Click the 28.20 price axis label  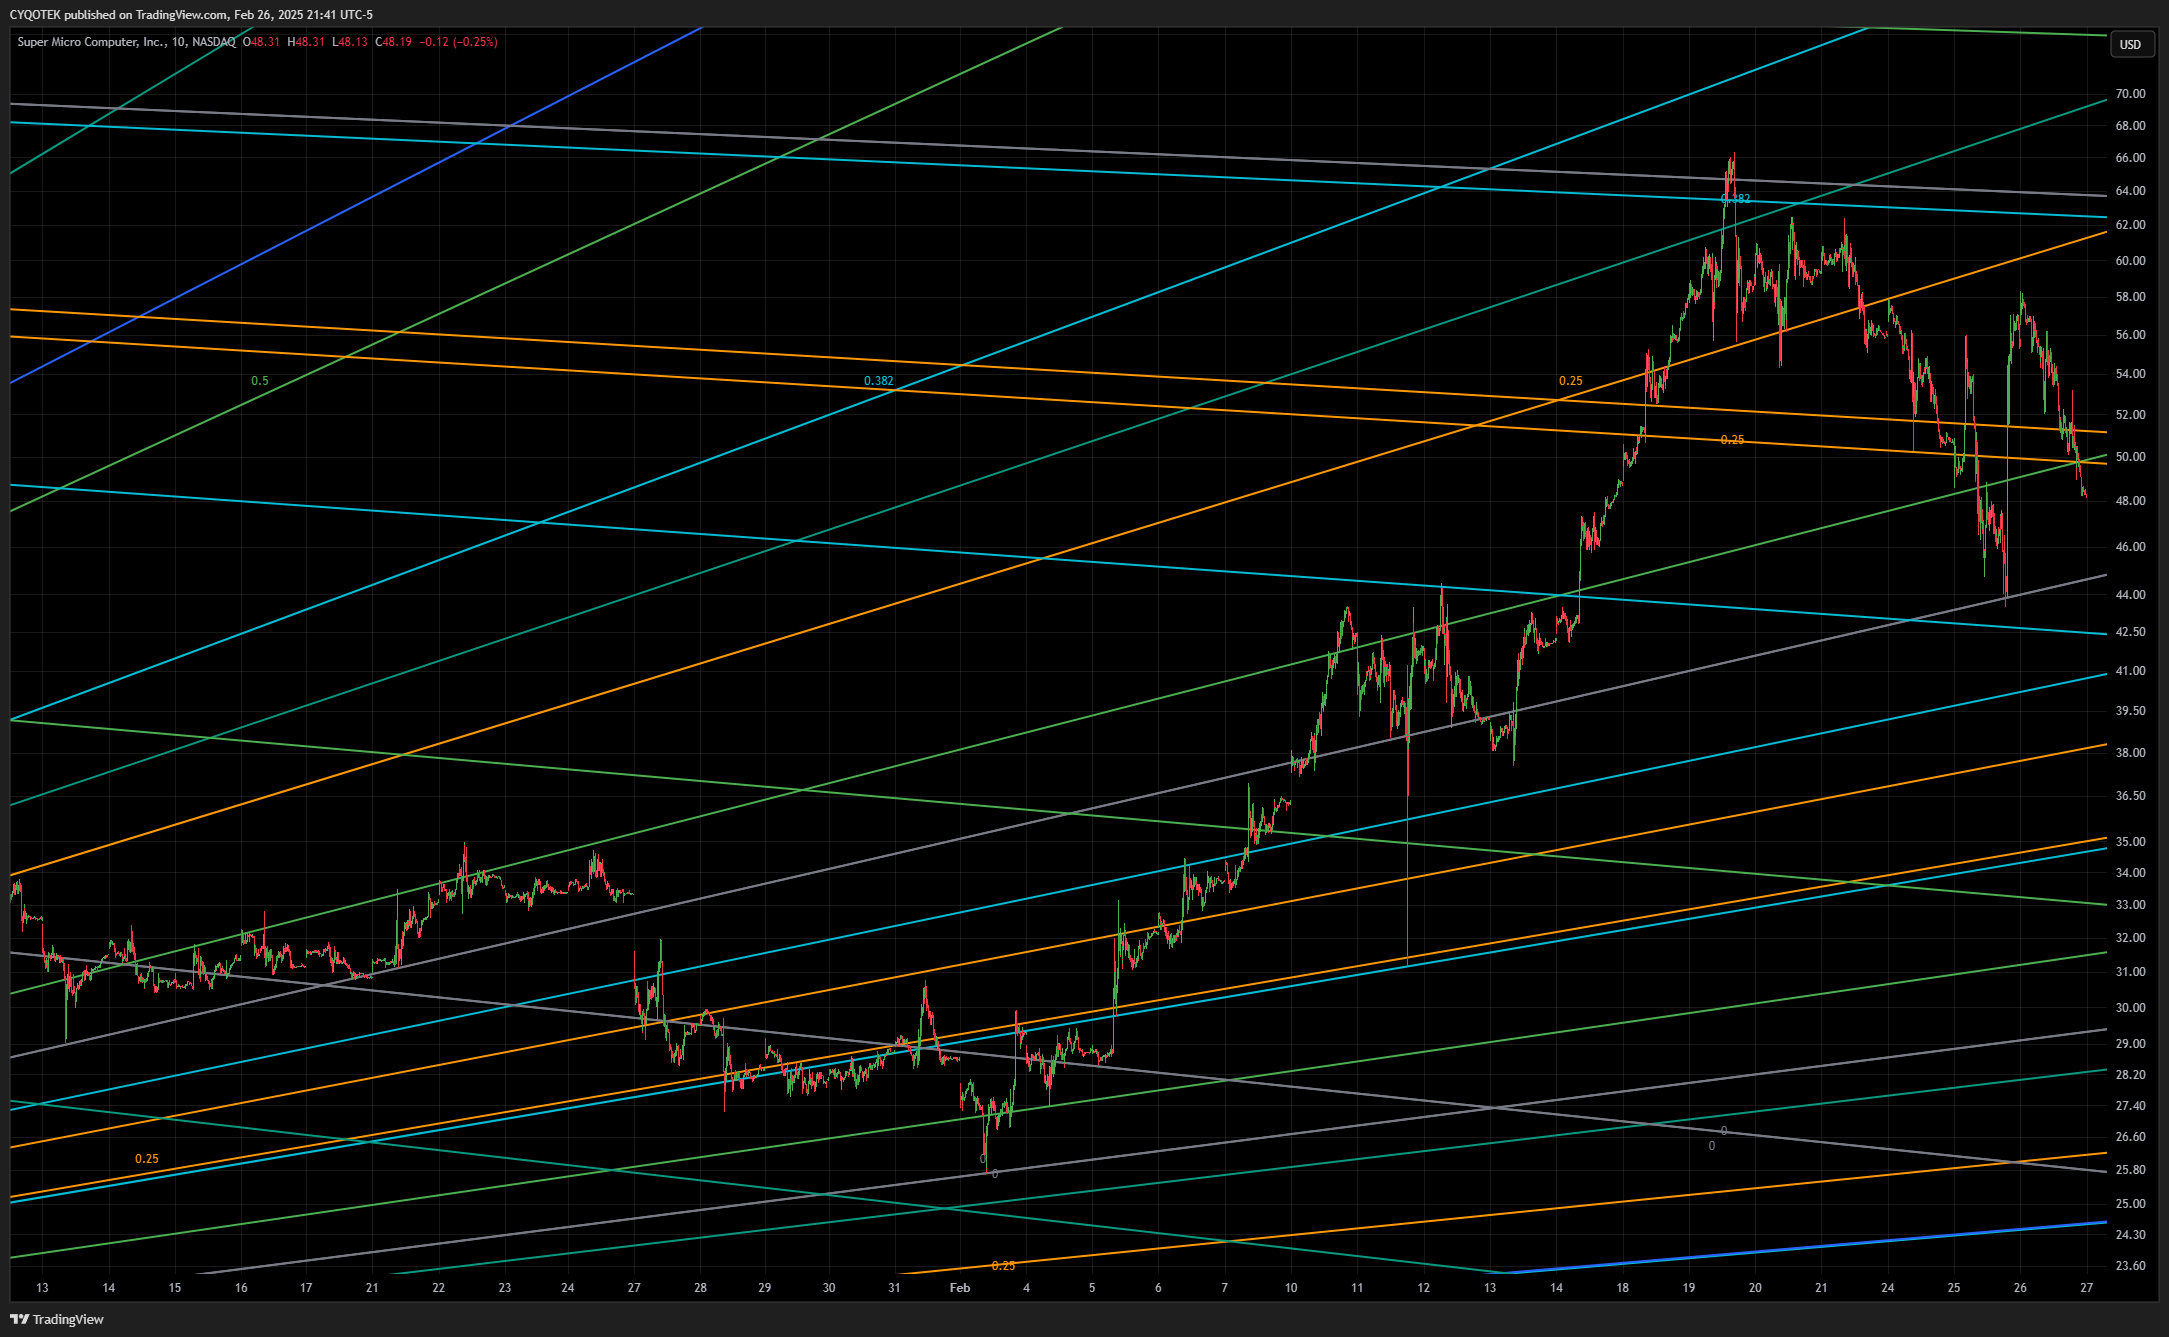(2130, 1075)
